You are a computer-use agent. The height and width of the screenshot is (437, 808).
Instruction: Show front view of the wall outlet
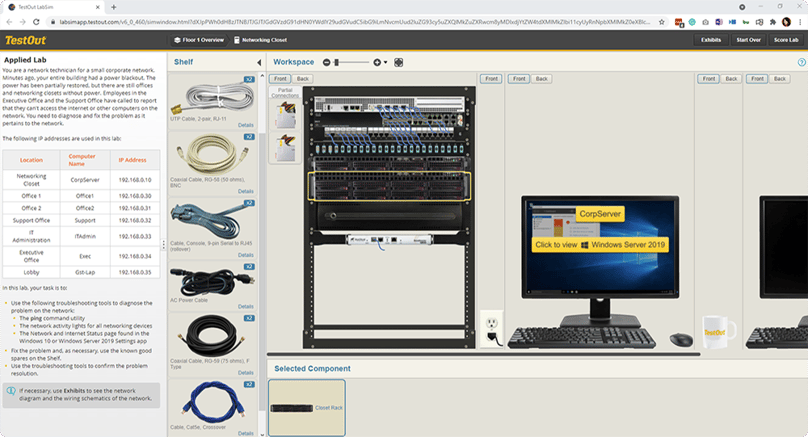491,79
